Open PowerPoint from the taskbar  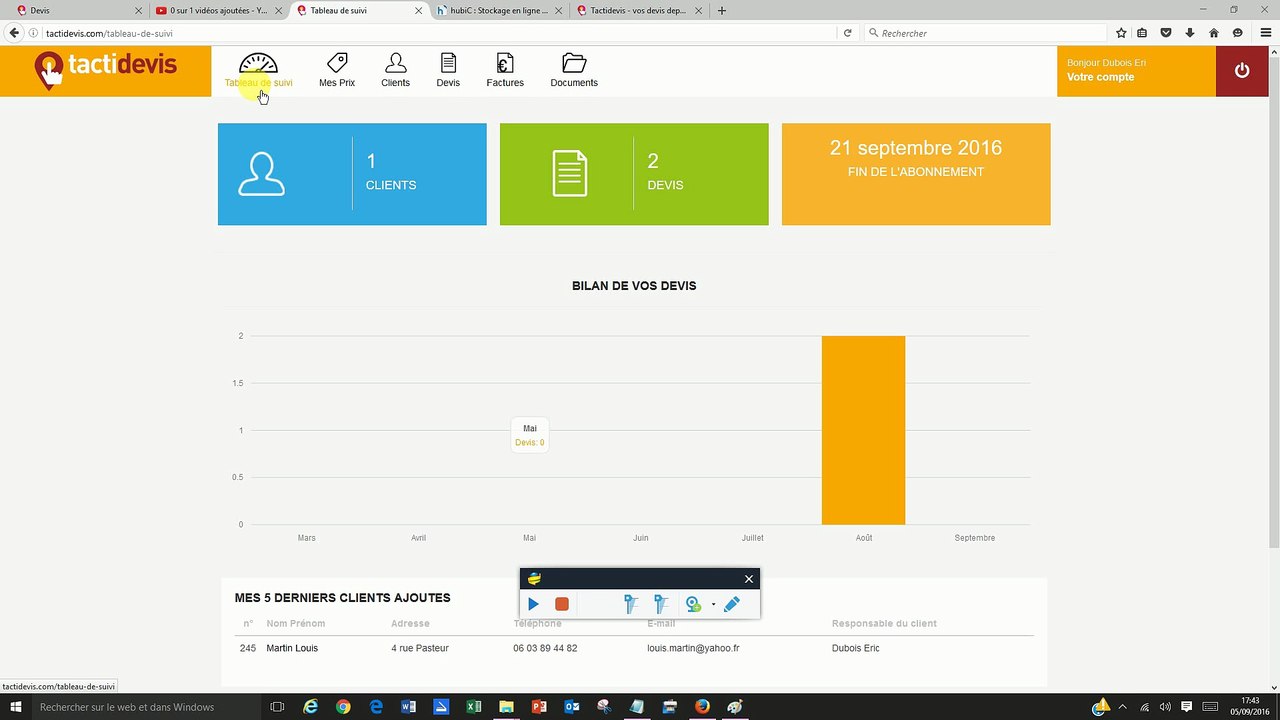[539, 707]
